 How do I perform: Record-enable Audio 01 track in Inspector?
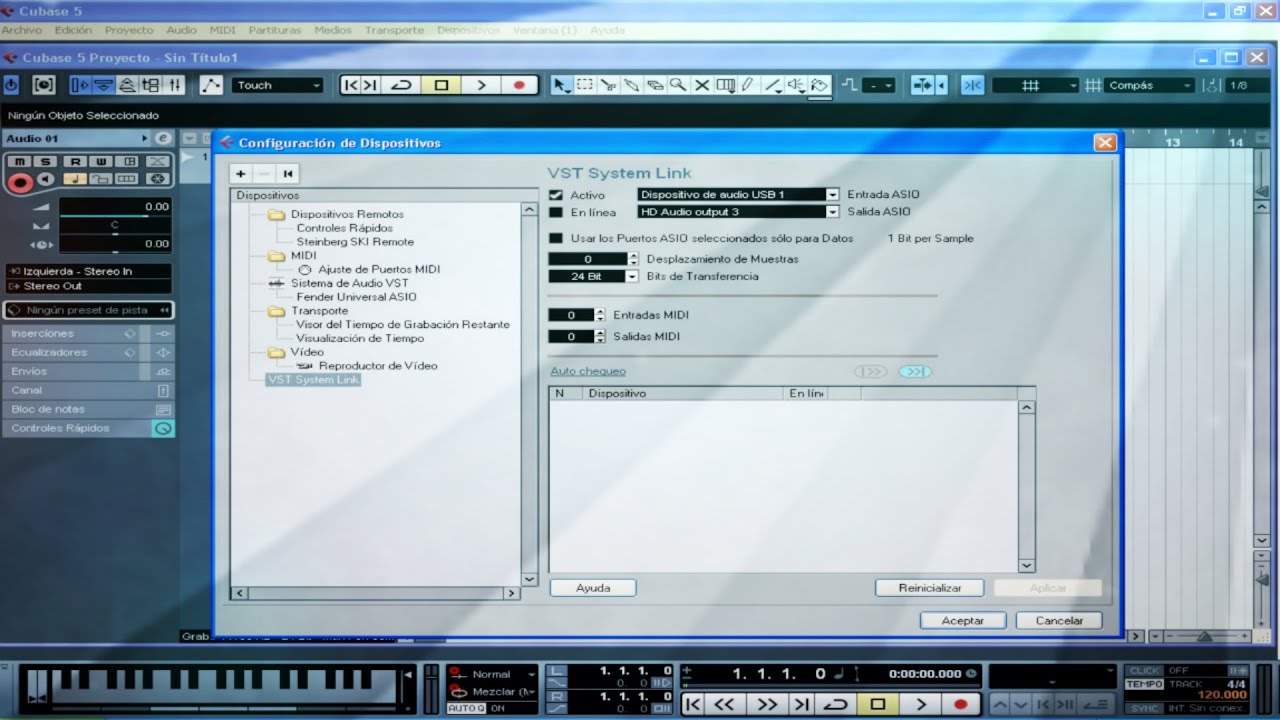(x=19, y=182)
